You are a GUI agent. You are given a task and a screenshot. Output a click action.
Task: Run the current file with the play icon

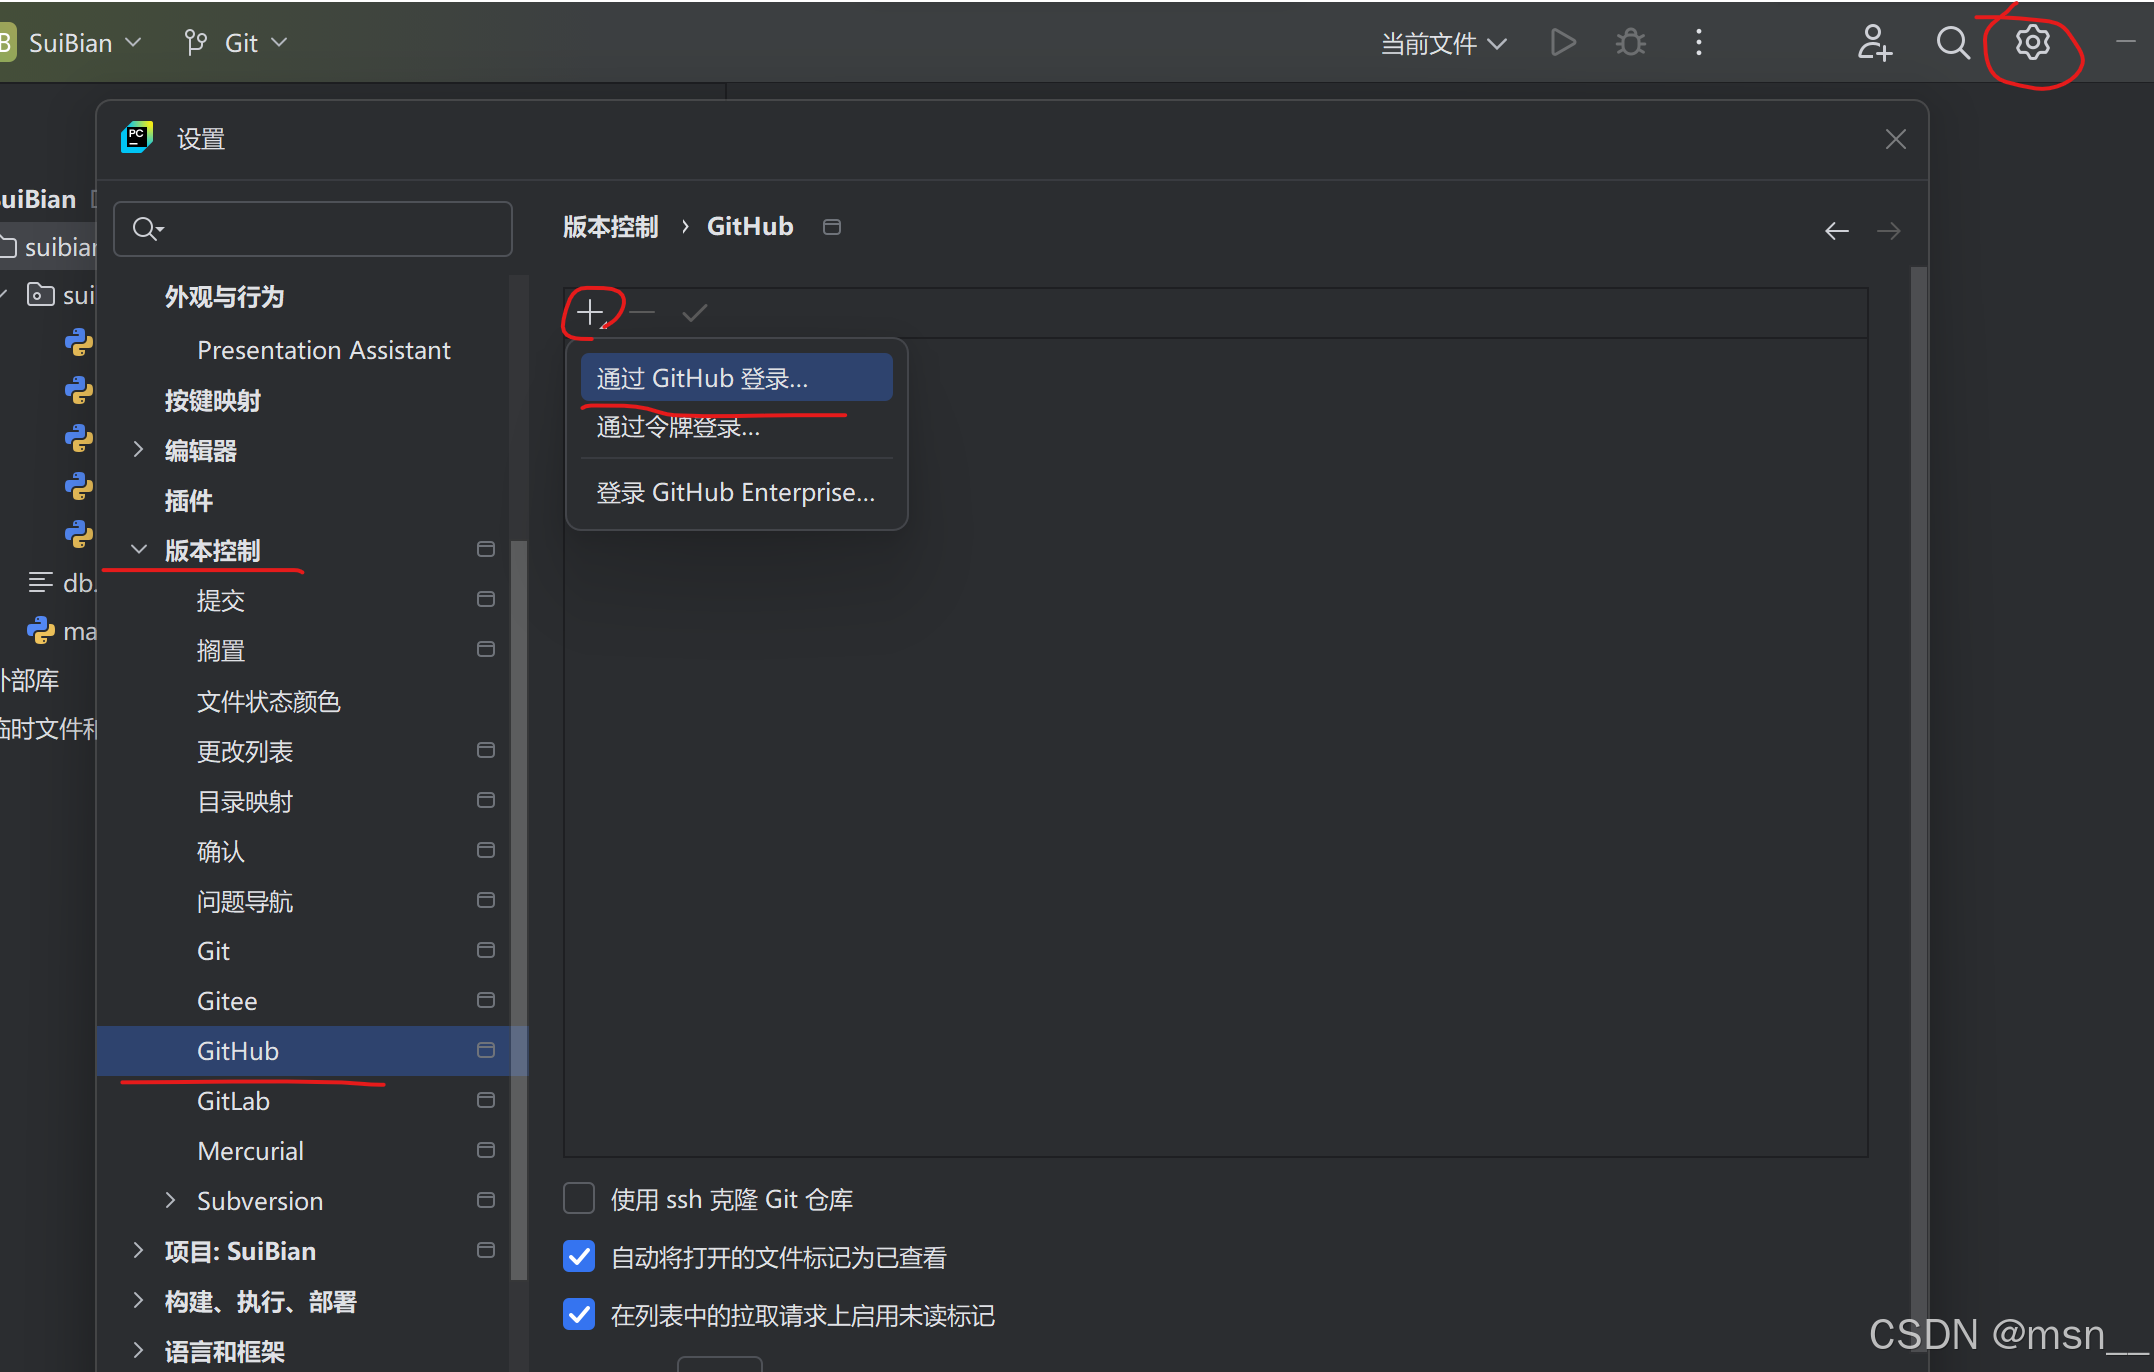(1562, 42)
